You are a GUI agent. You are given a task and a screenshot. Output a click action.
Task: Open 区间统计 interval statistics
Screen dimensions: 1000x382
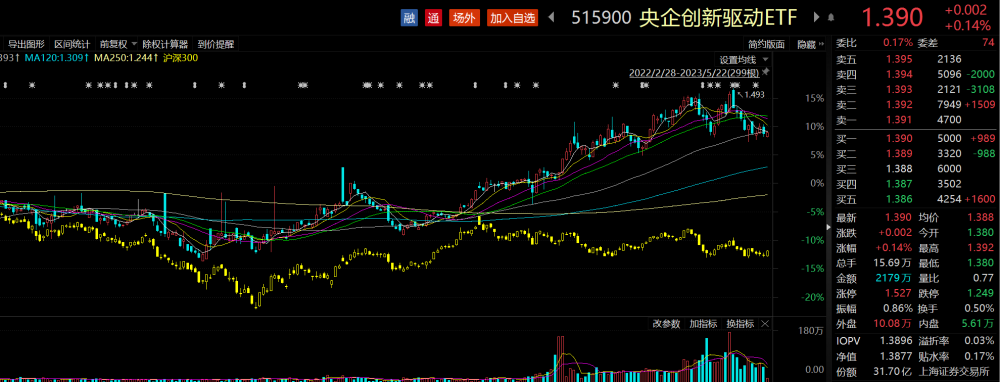pyautogui.click(x=72, y=45)
